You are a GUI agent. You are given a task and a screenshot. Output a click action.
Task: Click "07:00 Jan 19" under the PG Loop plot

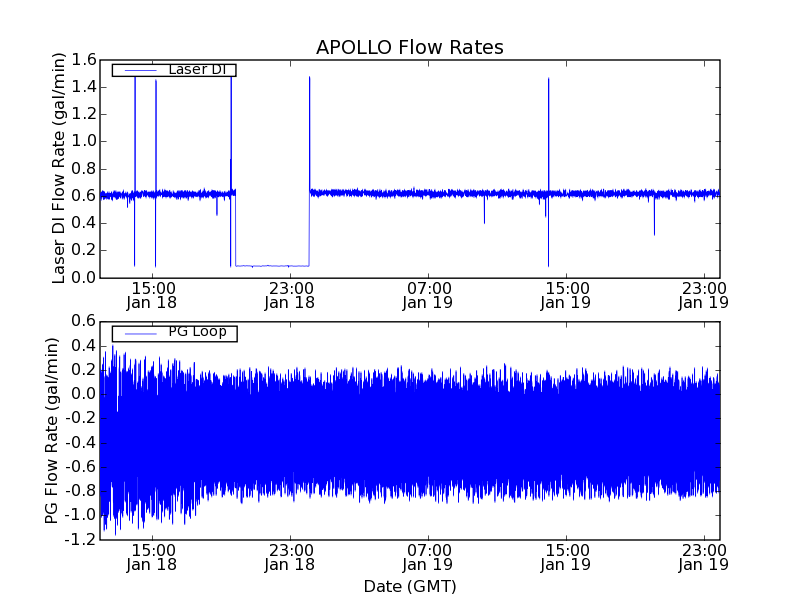428,558
